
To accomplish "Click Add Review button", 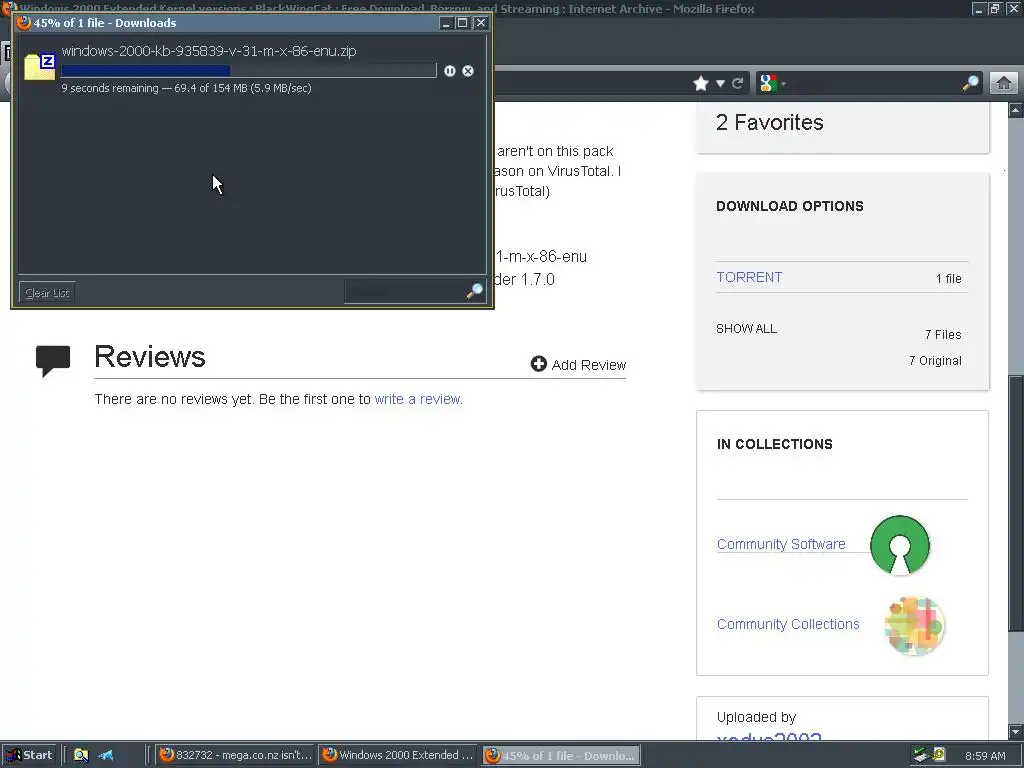I will pyautogui.click(x=579, y=364).
